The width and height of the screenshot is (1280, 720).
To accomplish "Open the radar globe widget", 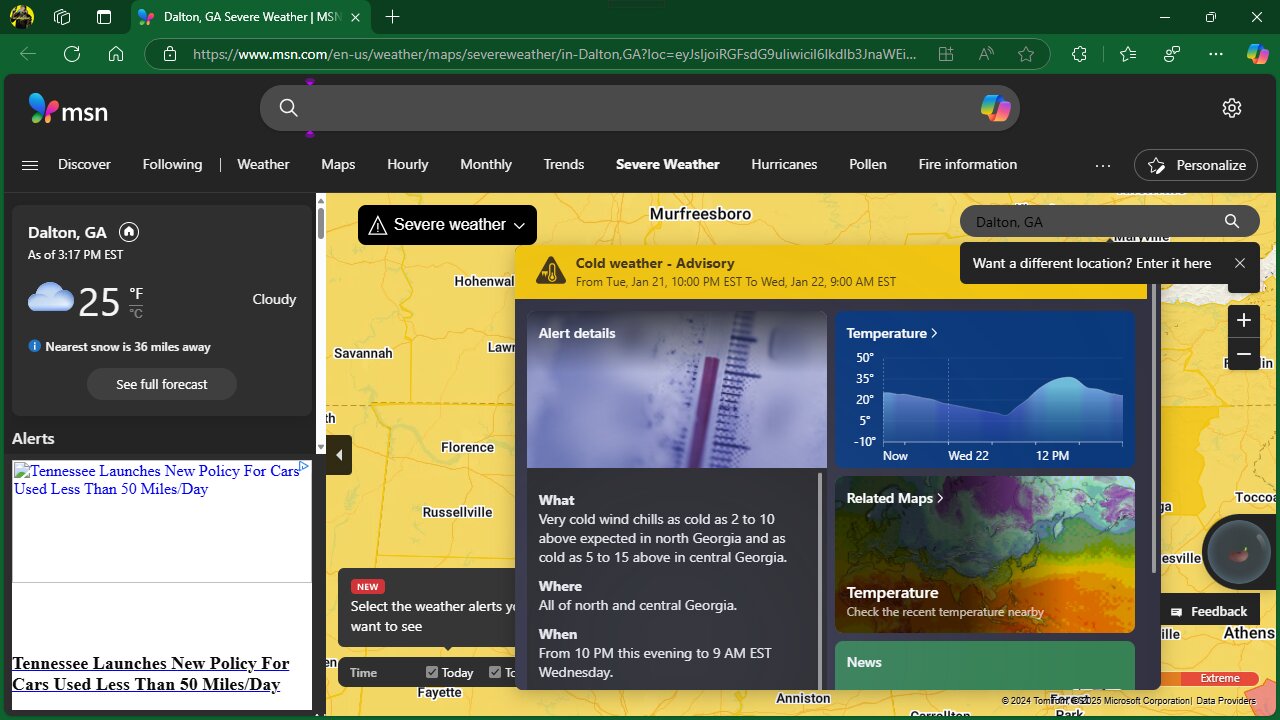I will click(1240, 553).
